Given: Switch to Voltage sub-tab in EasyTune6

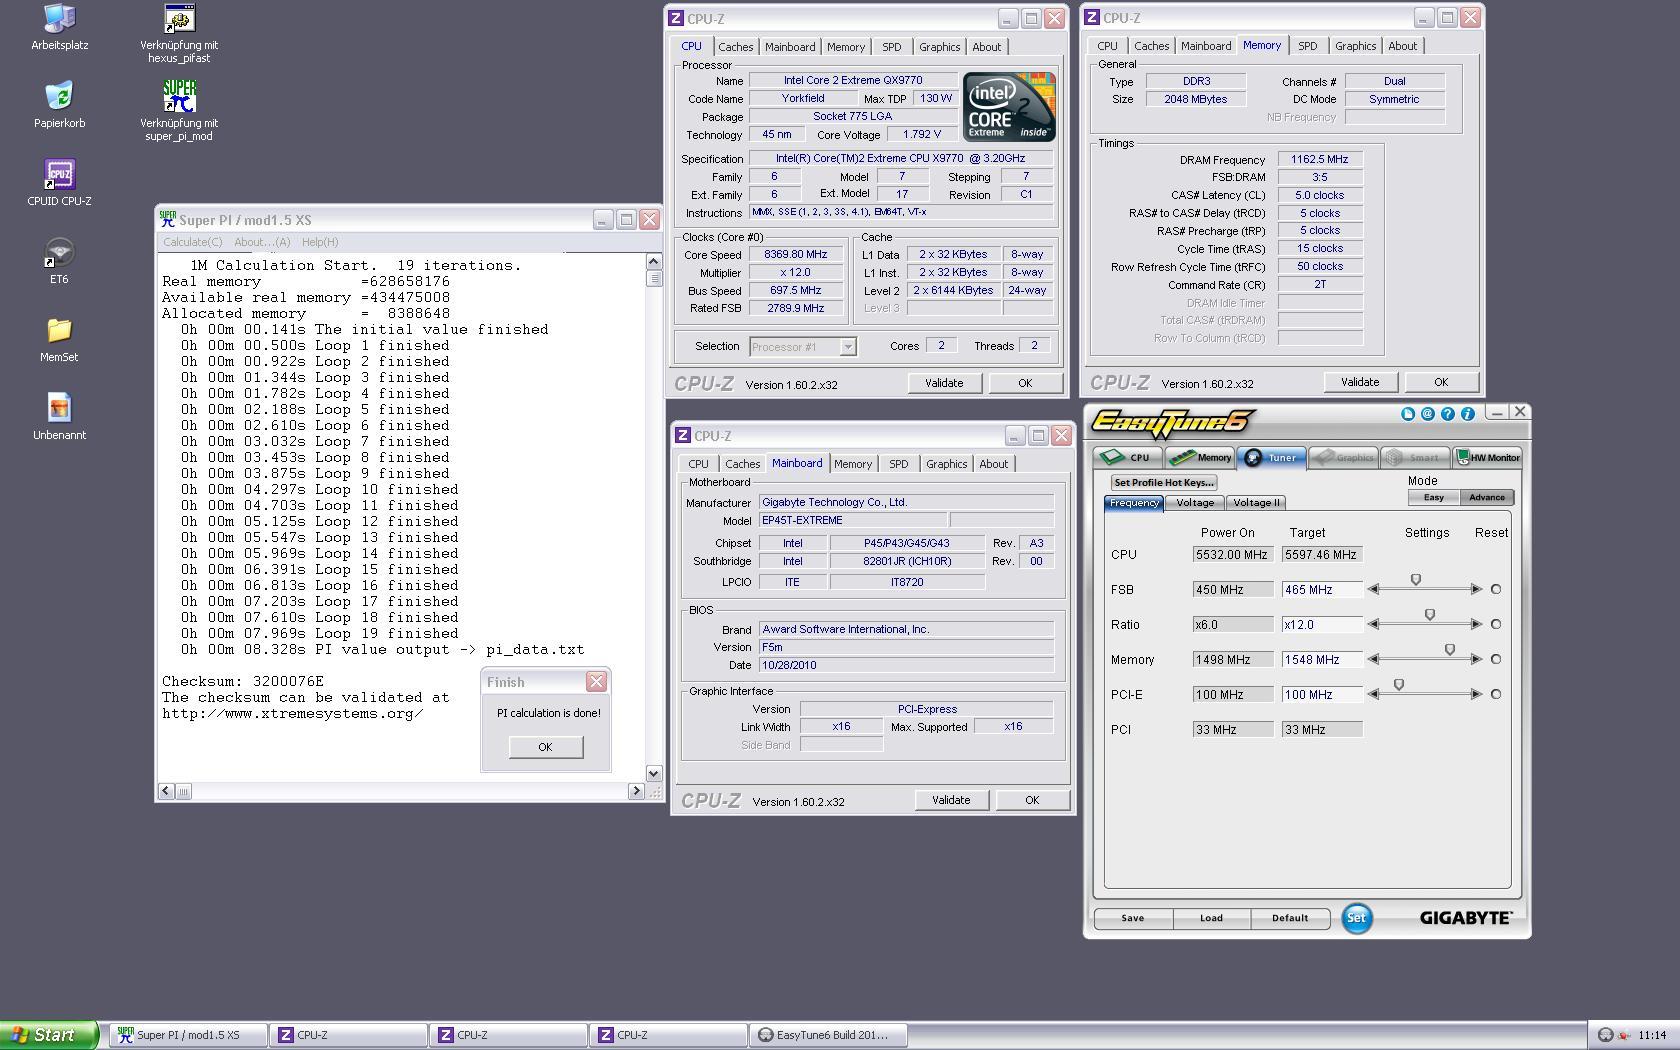Looking at the screenshot, I should (1195, 503).
